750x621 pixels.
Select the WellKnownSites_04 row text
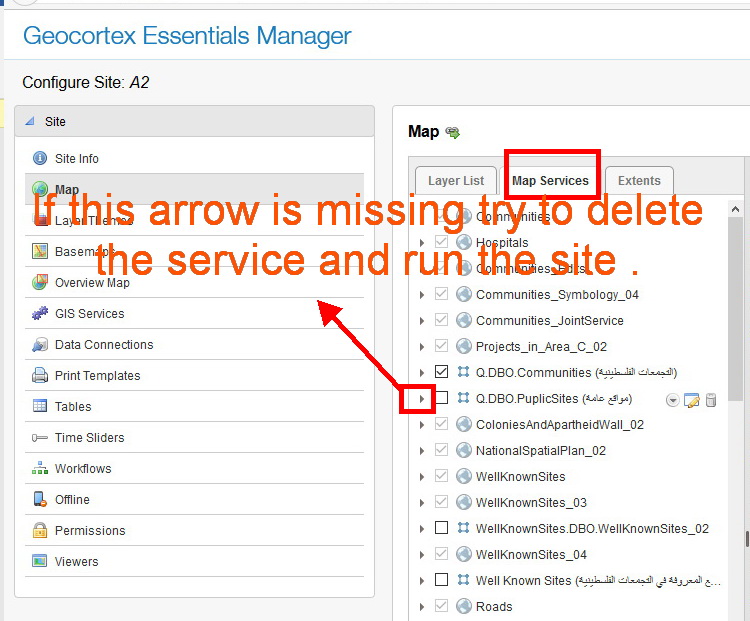(531, 554)
